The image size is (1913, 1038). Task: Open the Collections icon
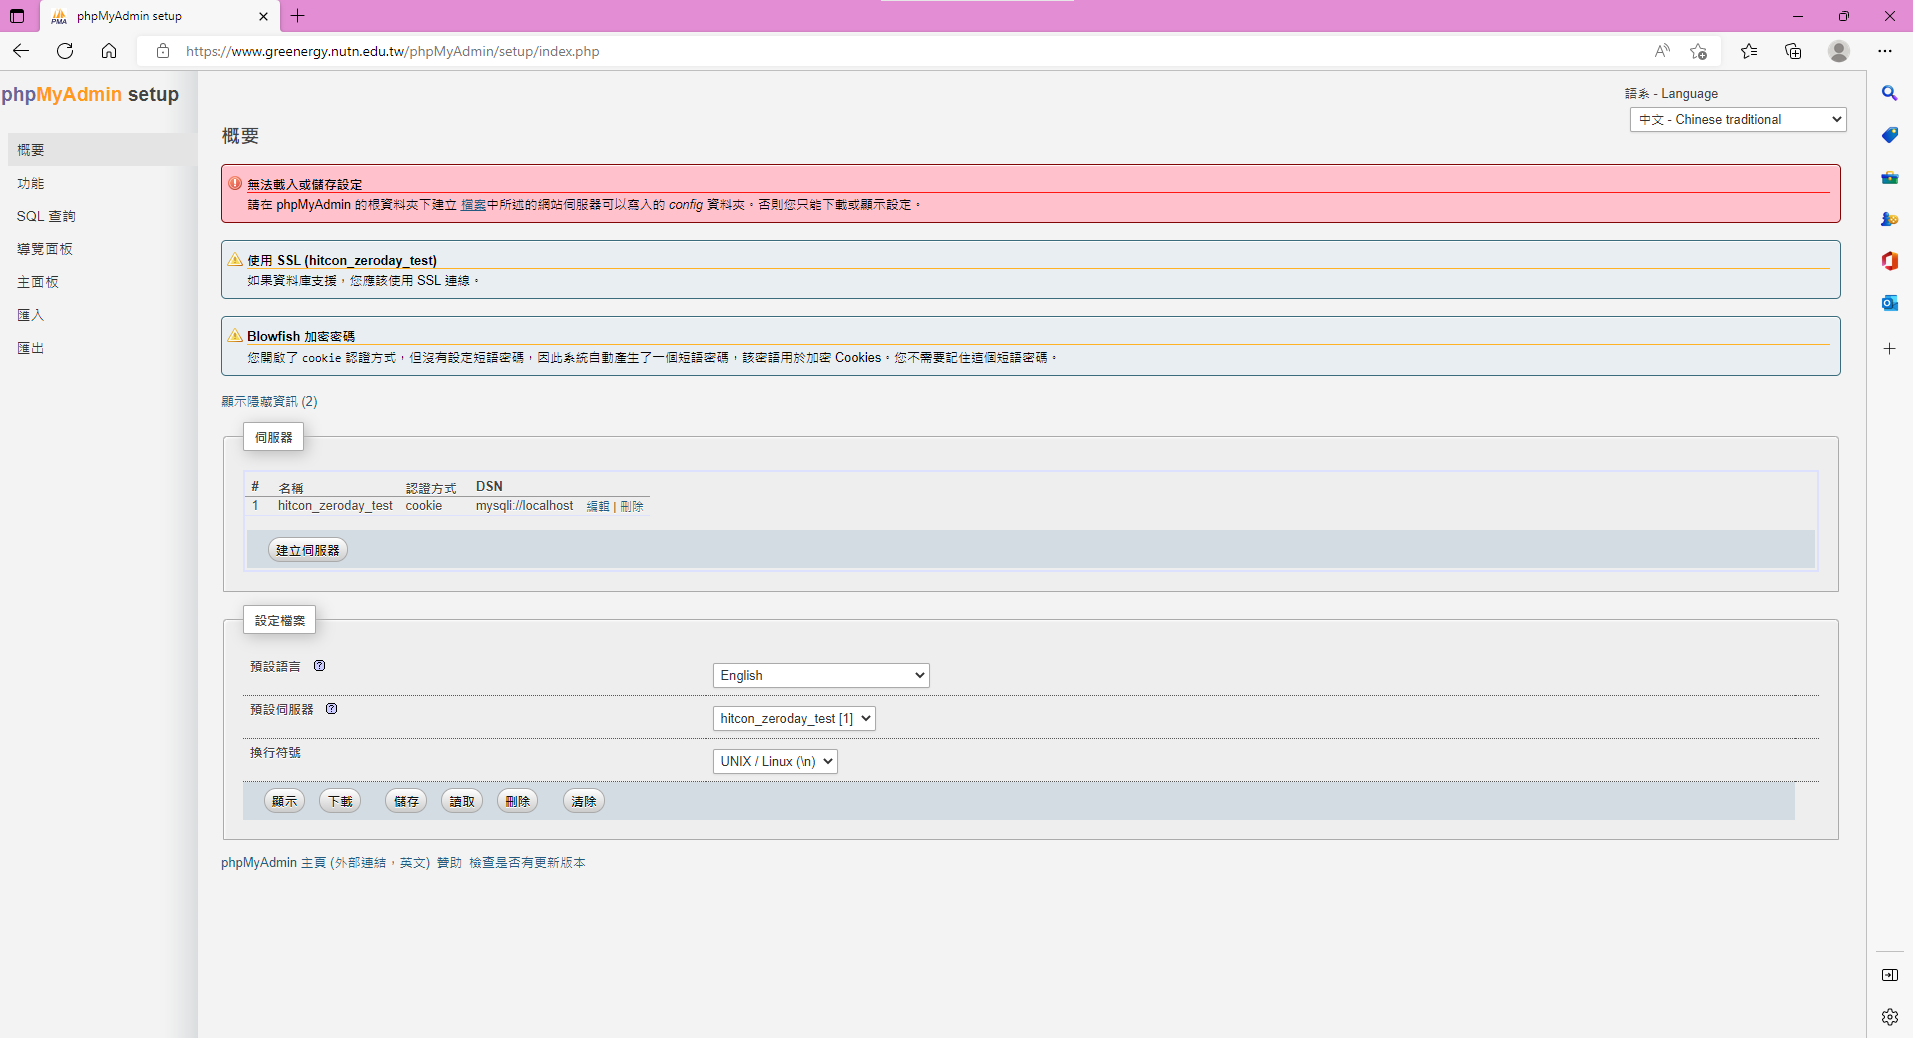[1793, 51]
